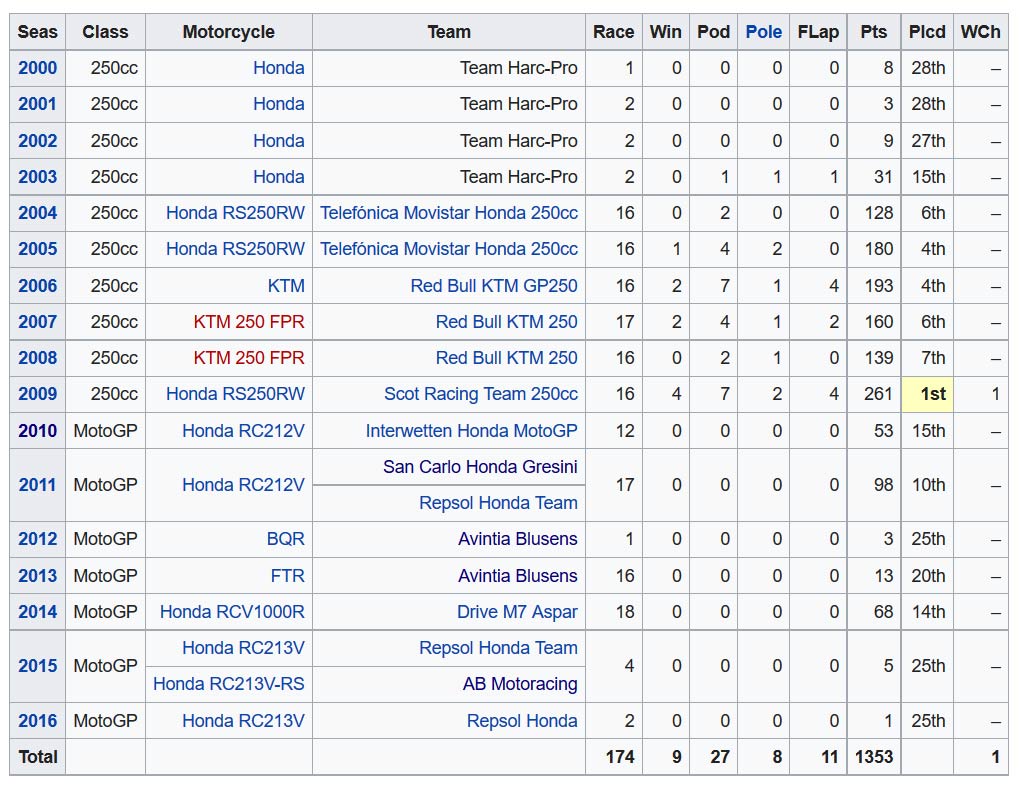The image size is (1020, 786).
Task: Open Honda link in 2001 row
Action: coord(278,104)
